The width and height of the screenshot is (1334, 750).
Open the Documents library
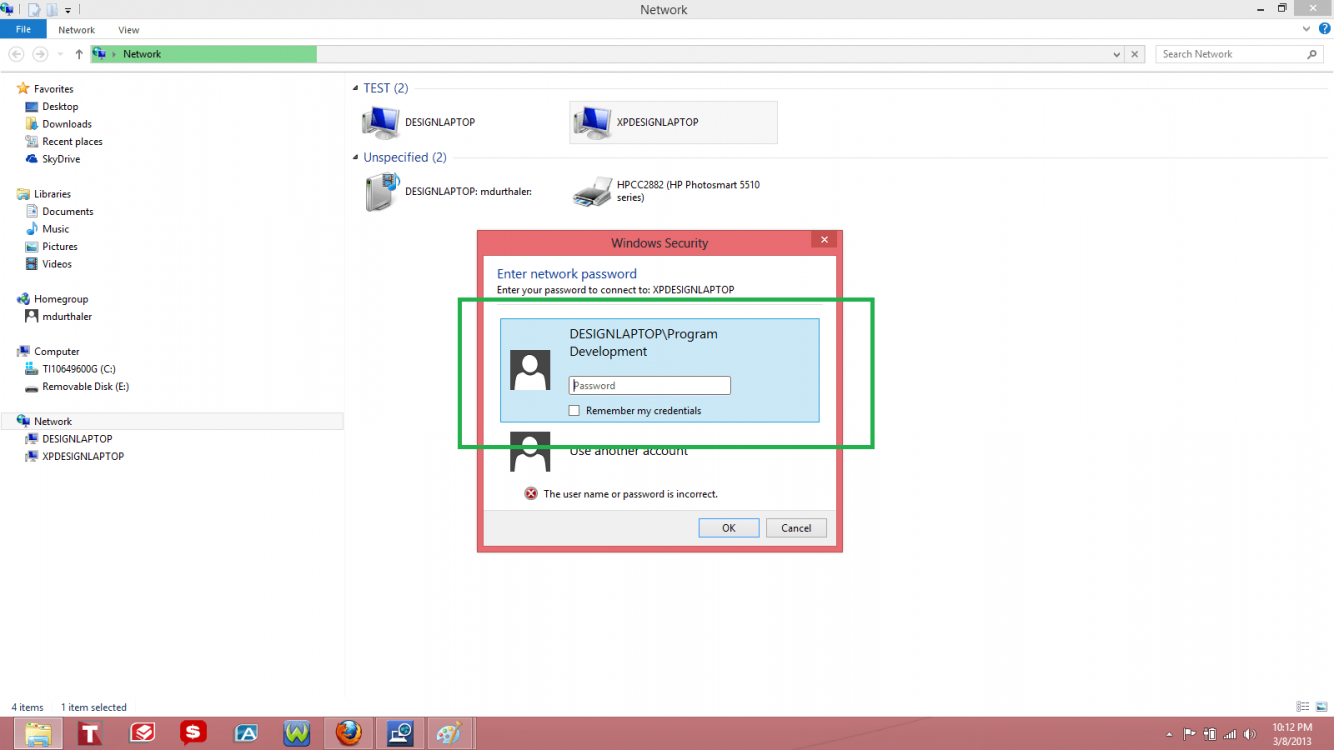click(x=59, y=211)
